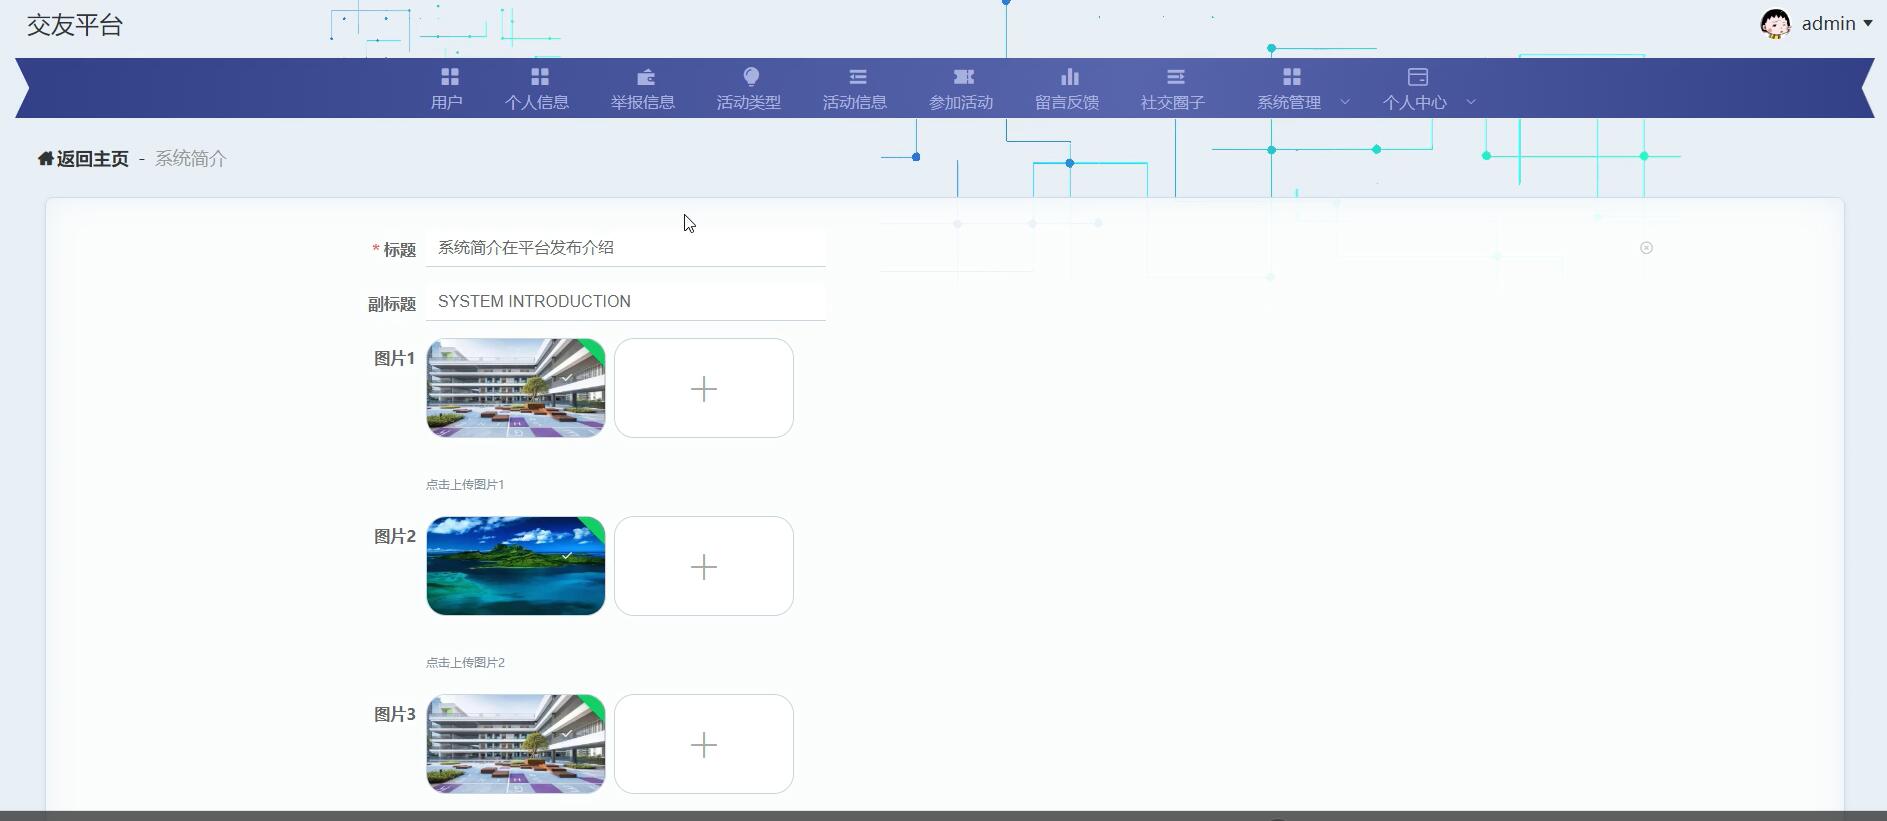Click the 返回主页 breadcrumb link
The height and width of the screenshot is (821, 1887).
pos(93,158)
